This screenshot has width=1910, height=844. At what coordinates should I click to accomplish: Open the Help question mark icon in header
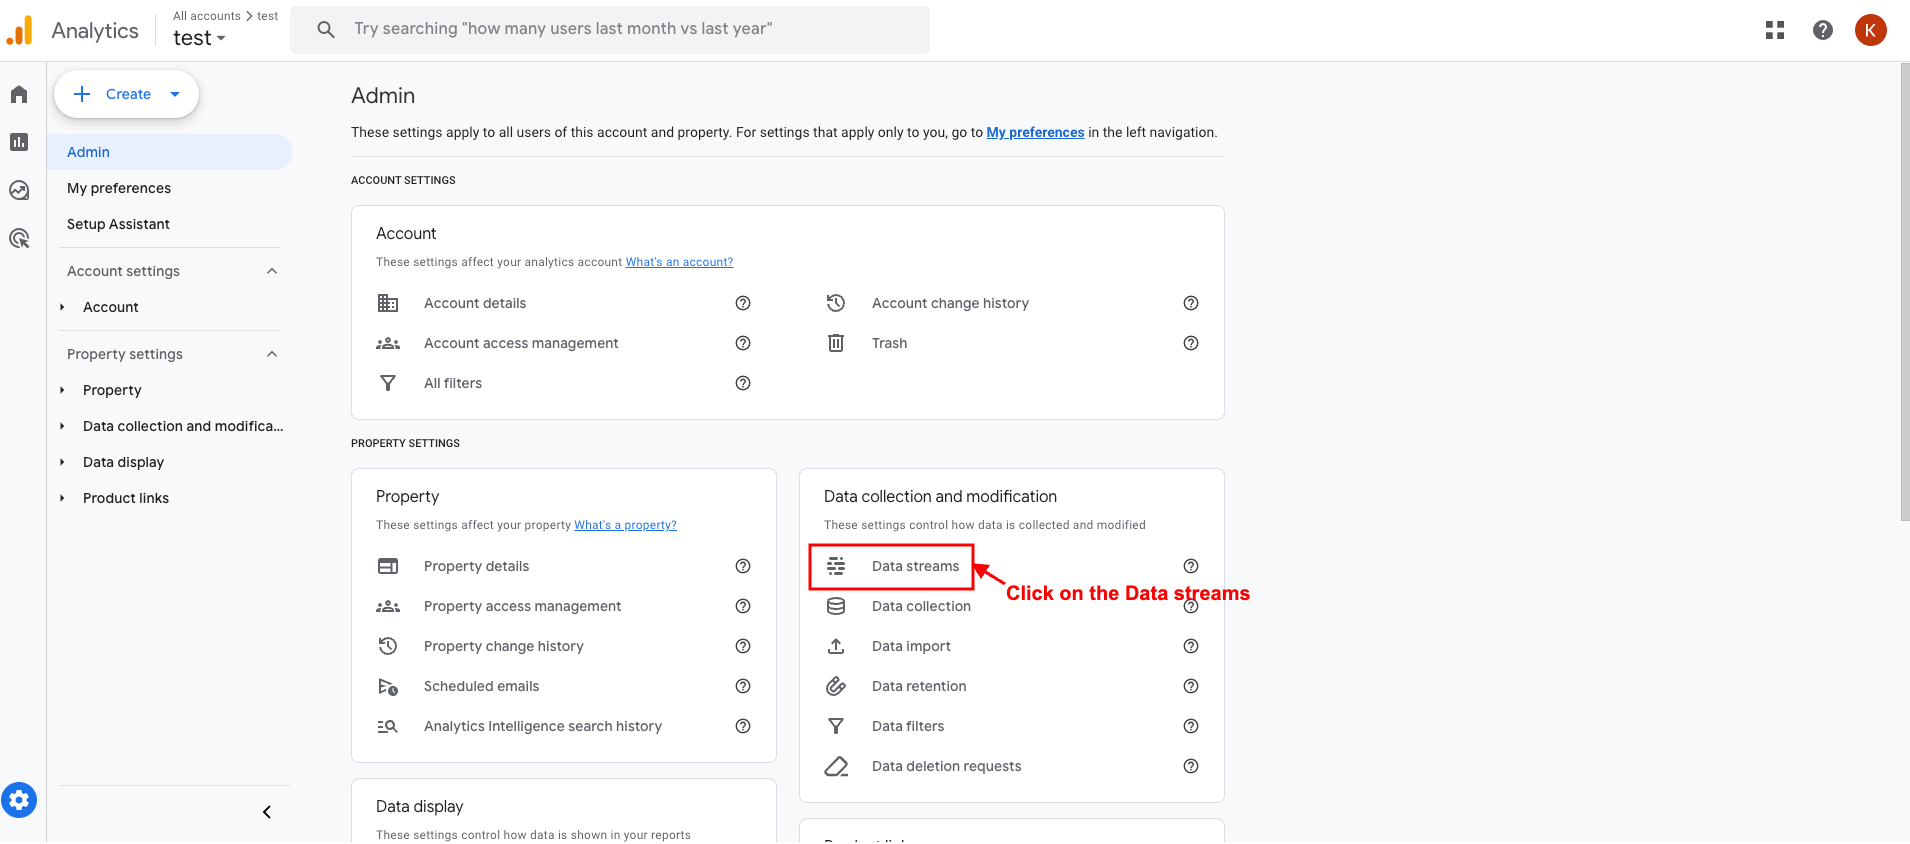[1823, 30]
